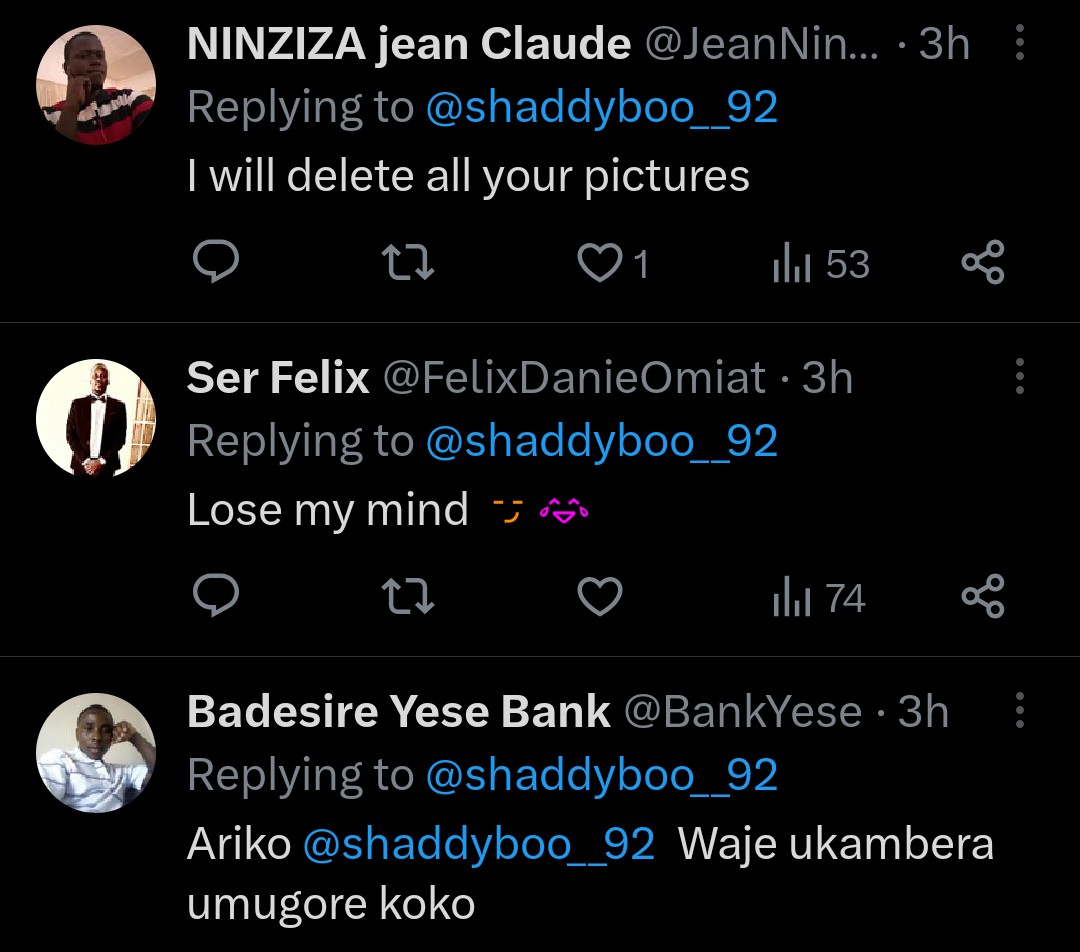Image resolution: width=1080 pixels, height=952 pixels.
Task: Like Ser Felix's "Lose my mind" tweet
Action: pos(601,598)
